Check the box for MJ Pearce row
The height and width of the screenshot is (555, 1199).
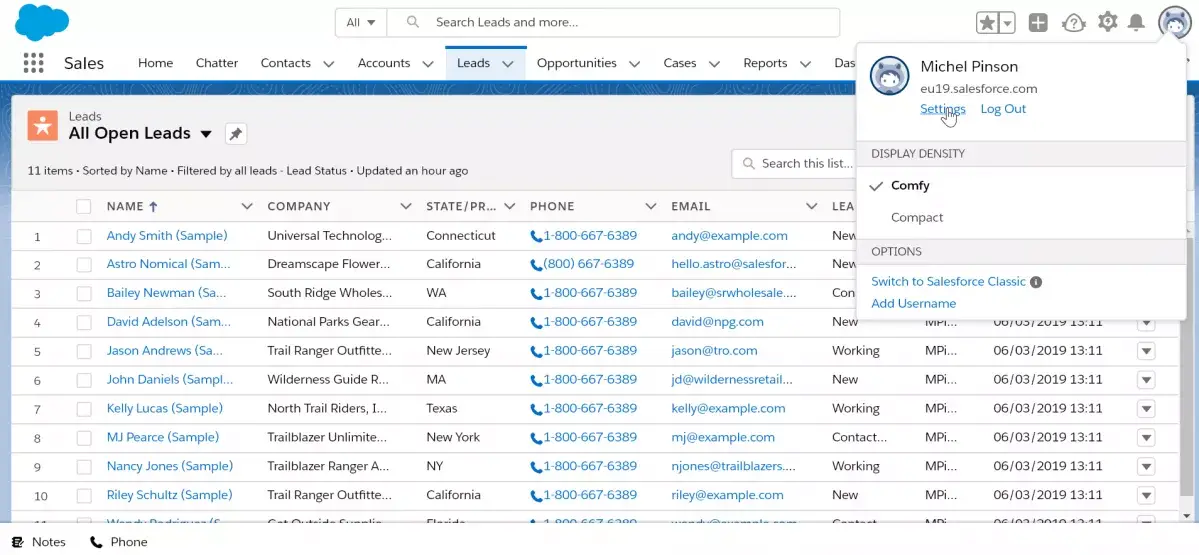click(x=84, y=438)
